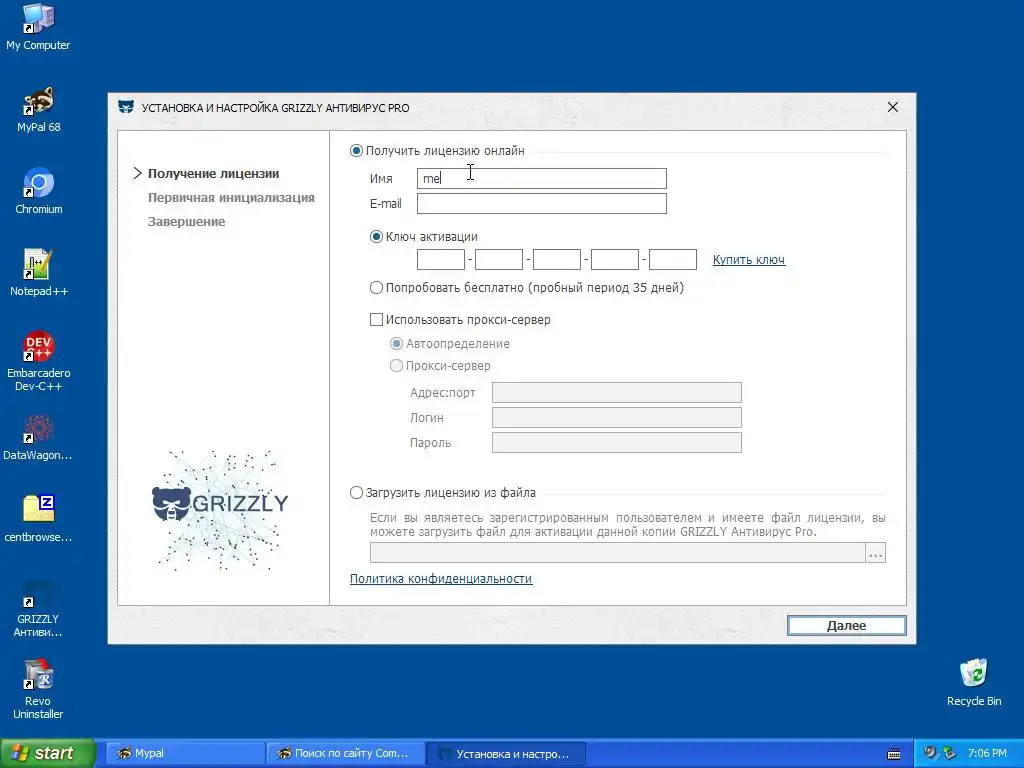1024x768 pixels.
Task: Select 'Завершение' step in sidebar
Action: 186,222
